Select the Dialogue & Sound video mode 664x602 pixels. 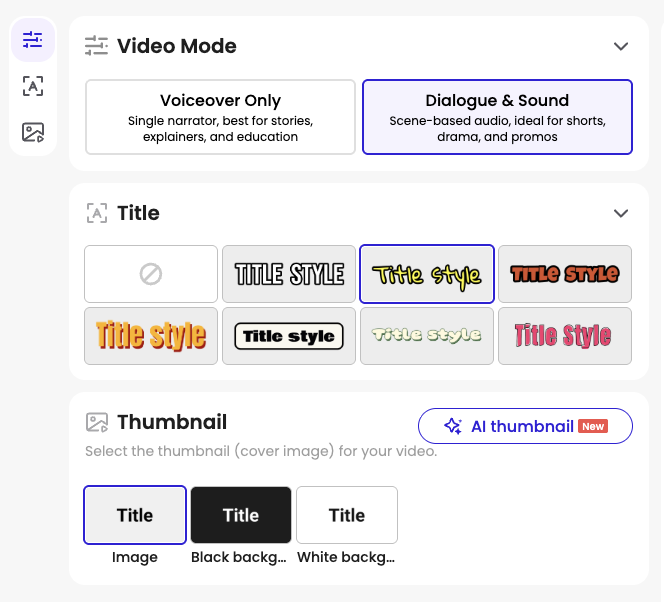click(x=497, y=117)
